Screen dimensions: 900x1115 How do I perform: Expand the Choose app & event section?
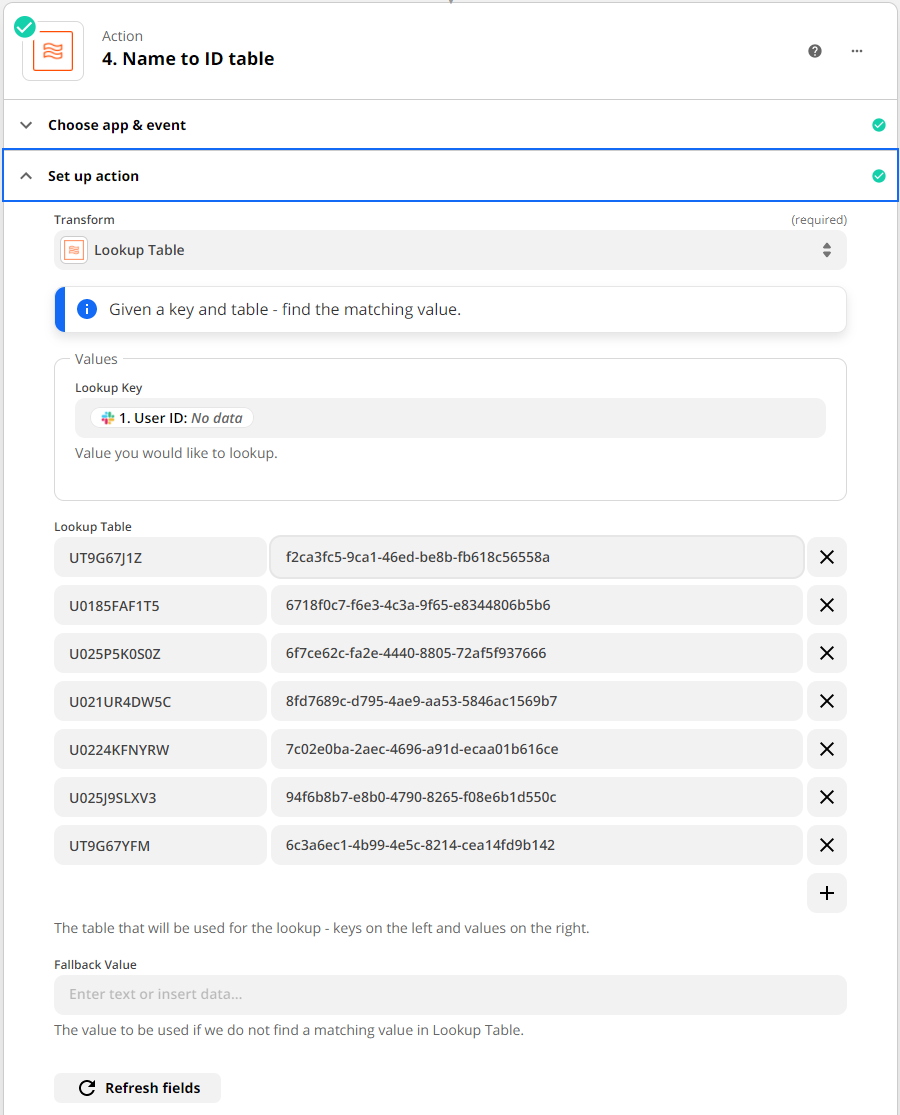click(117, 125)
